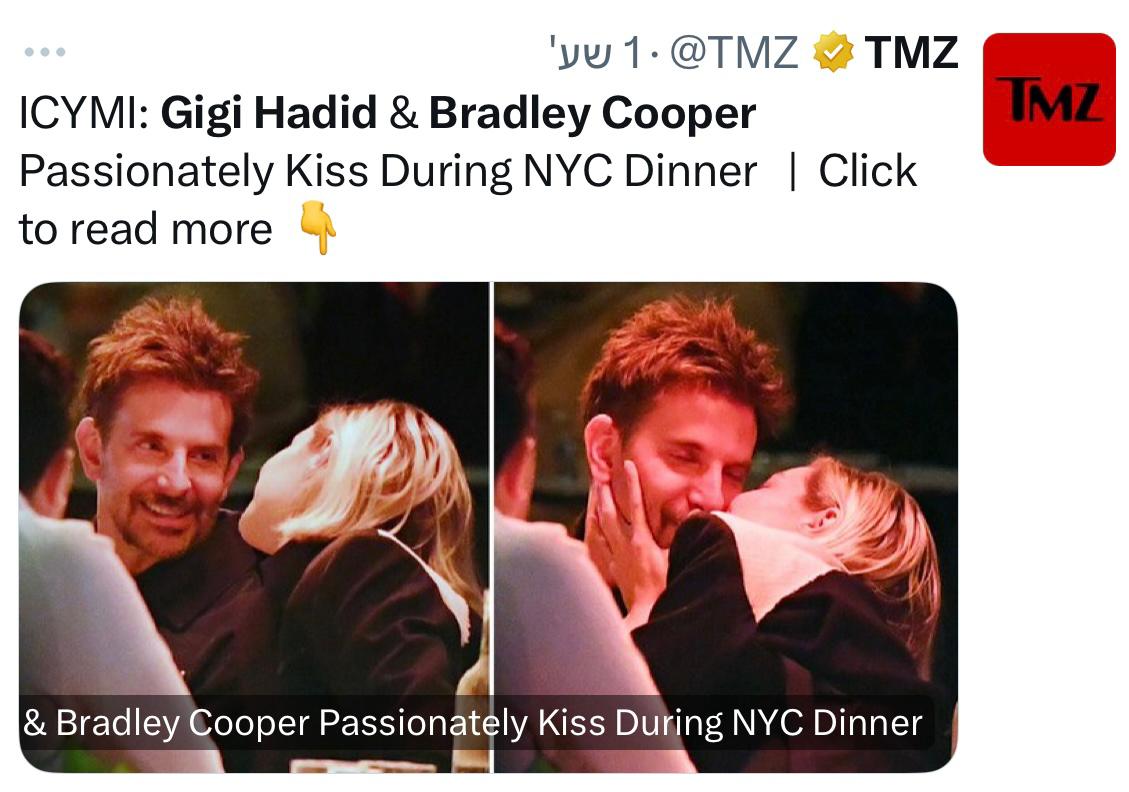Open the TMZ display name profile

(911, 53)
